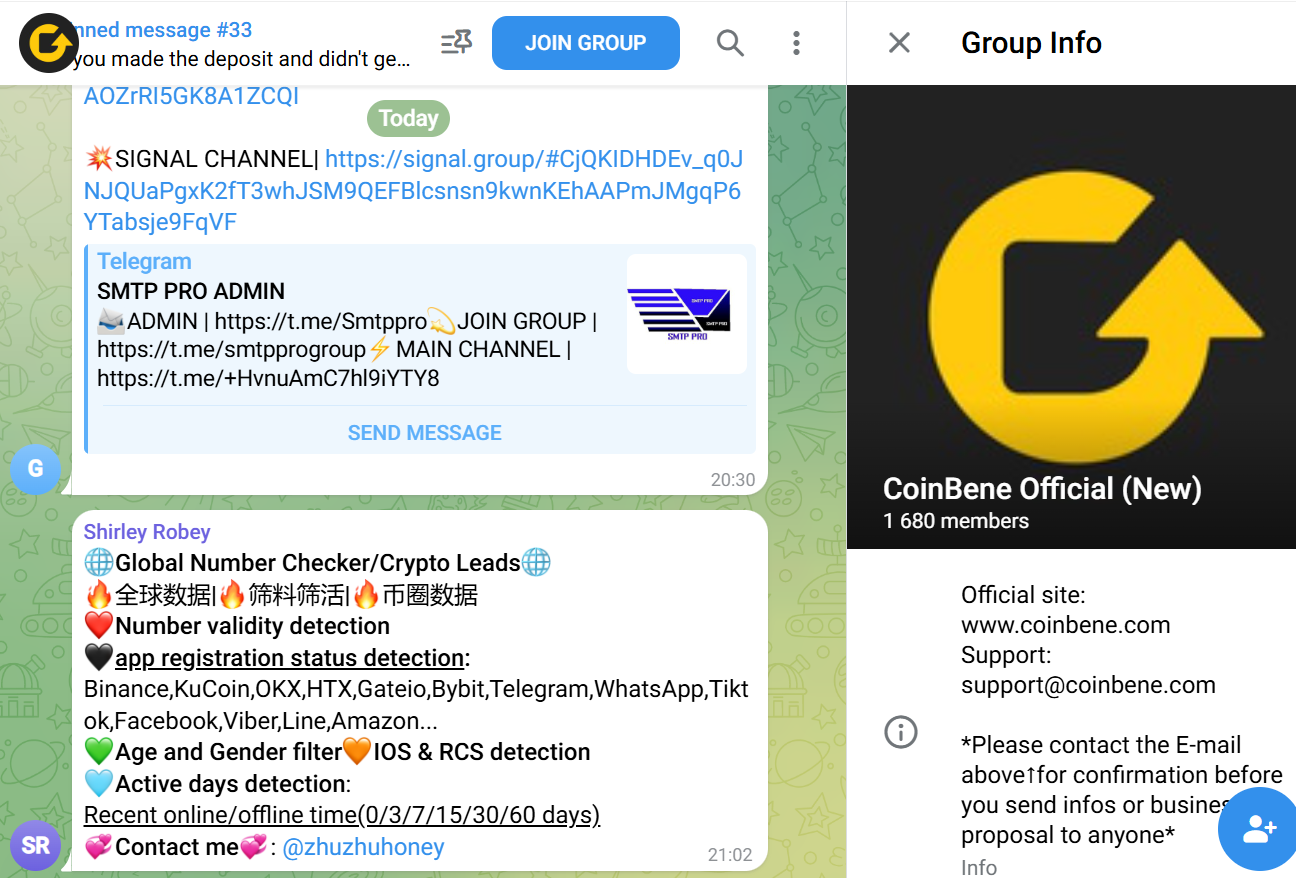Click the add member floating button
This screenshot has width=1296, height=878.
point(1257,829)
